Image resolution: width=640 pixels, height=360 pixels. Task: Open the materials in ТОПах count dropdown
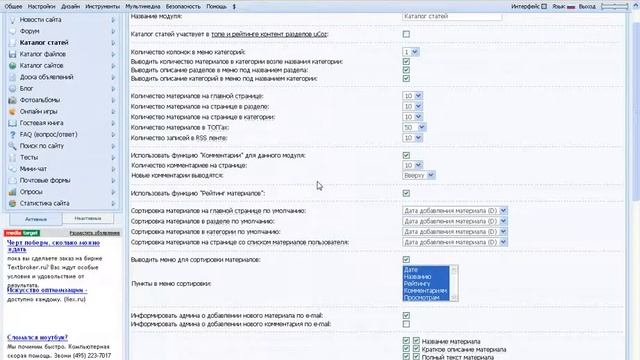(414, 127)
